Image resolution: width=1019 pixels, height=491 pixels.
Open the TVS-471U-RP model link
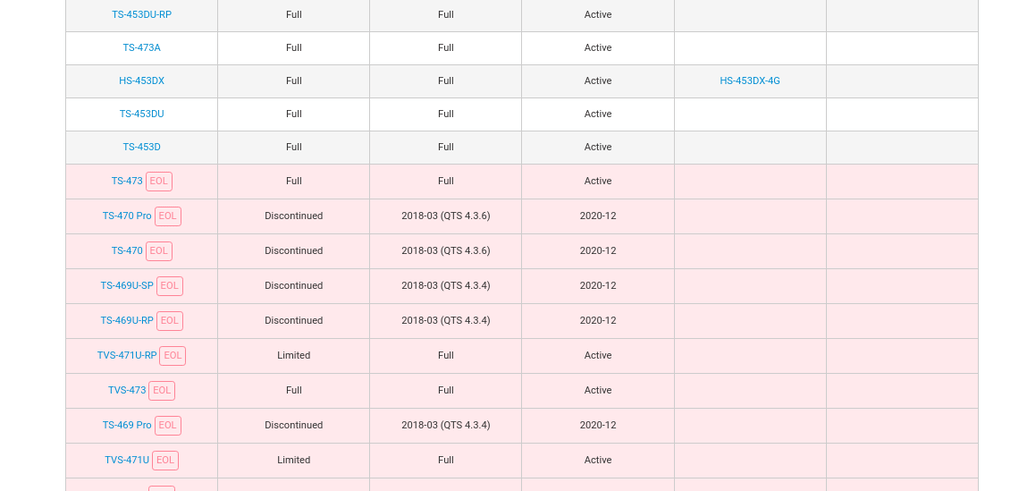click(x=127, y=356)
